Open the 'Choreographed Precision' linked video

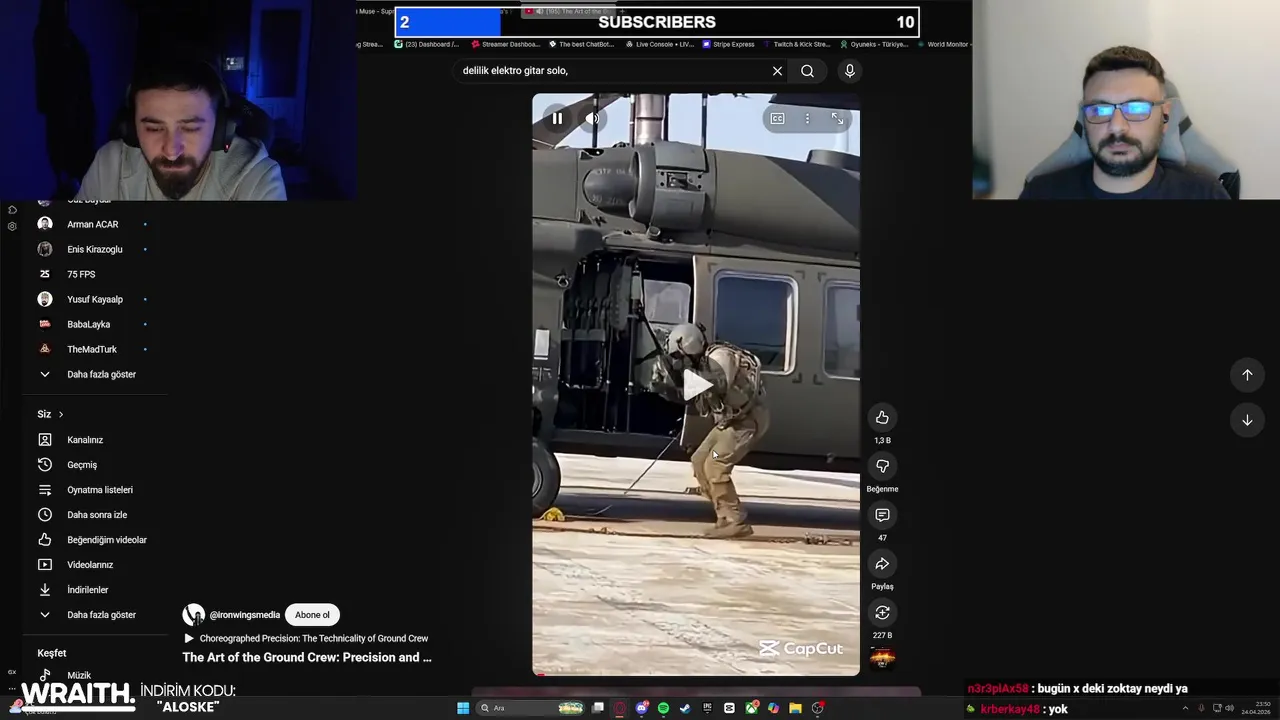click(x=306, y=638)
